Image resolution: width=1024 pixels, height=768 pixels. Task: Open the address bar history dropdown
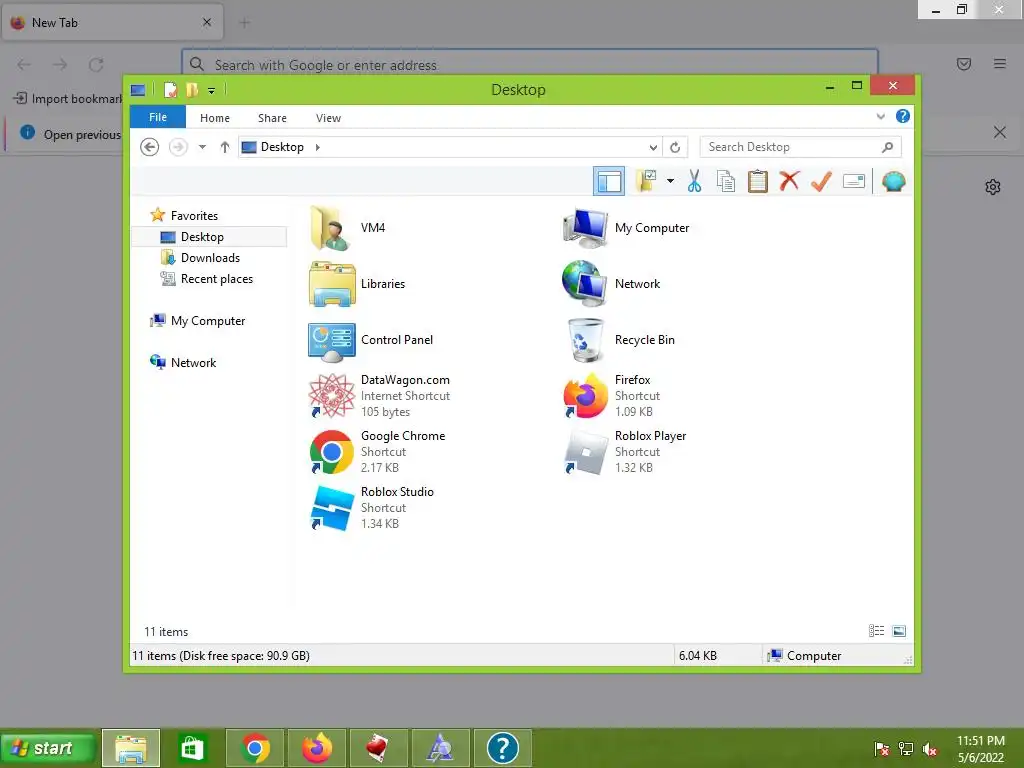pyautogui.click(x=653, y=147)
